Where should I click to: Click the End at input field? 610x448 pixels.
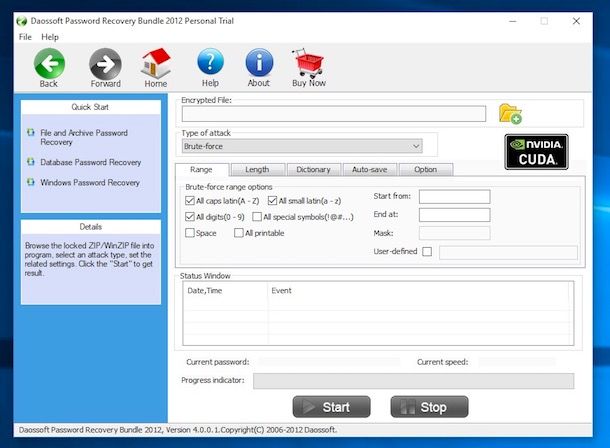coord(454,215)
